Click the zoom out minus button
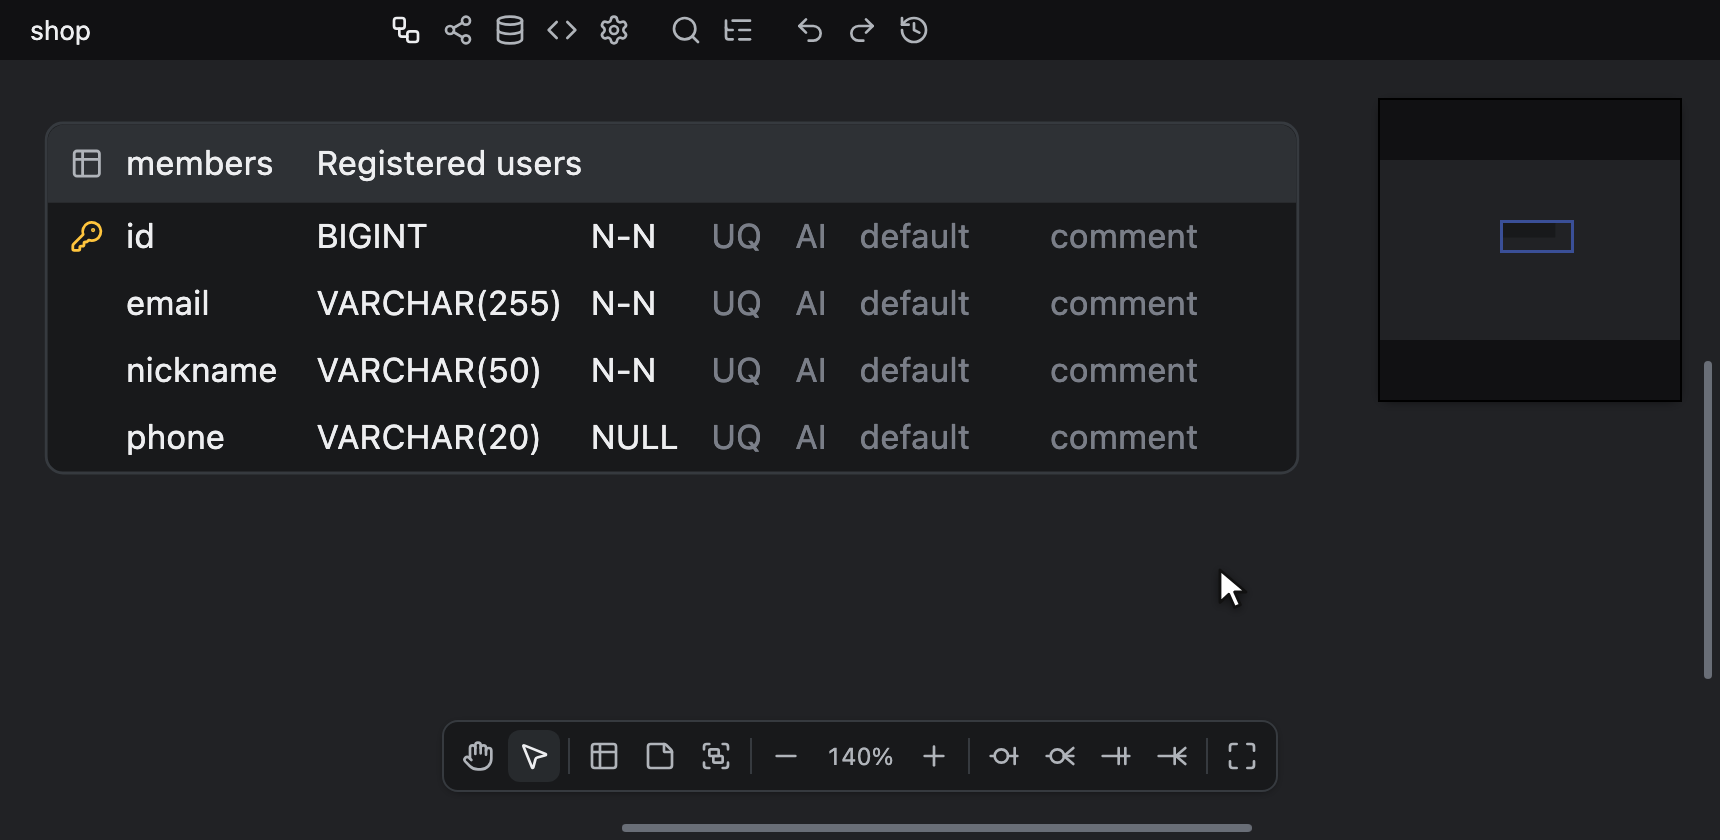The width and height of the screenshot is (1720, 840). 786,756
